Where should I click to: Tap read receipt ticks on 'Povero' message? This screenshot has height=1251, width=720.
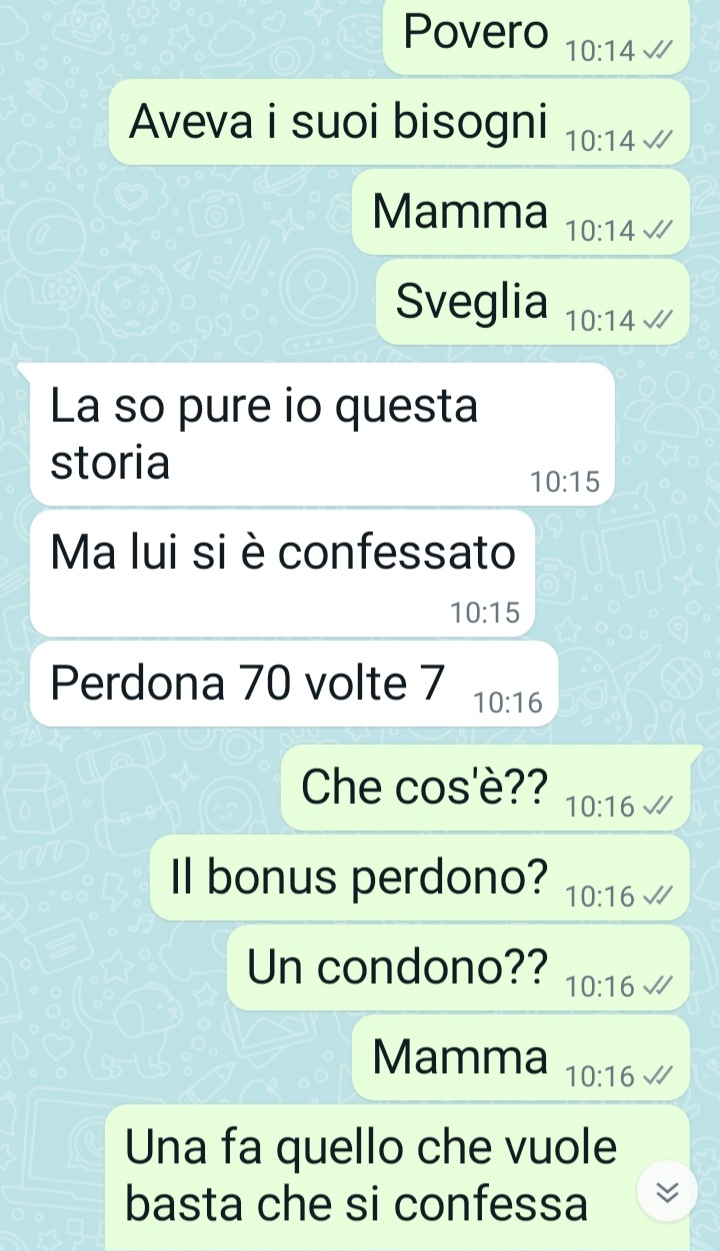(x=653, y=52)
